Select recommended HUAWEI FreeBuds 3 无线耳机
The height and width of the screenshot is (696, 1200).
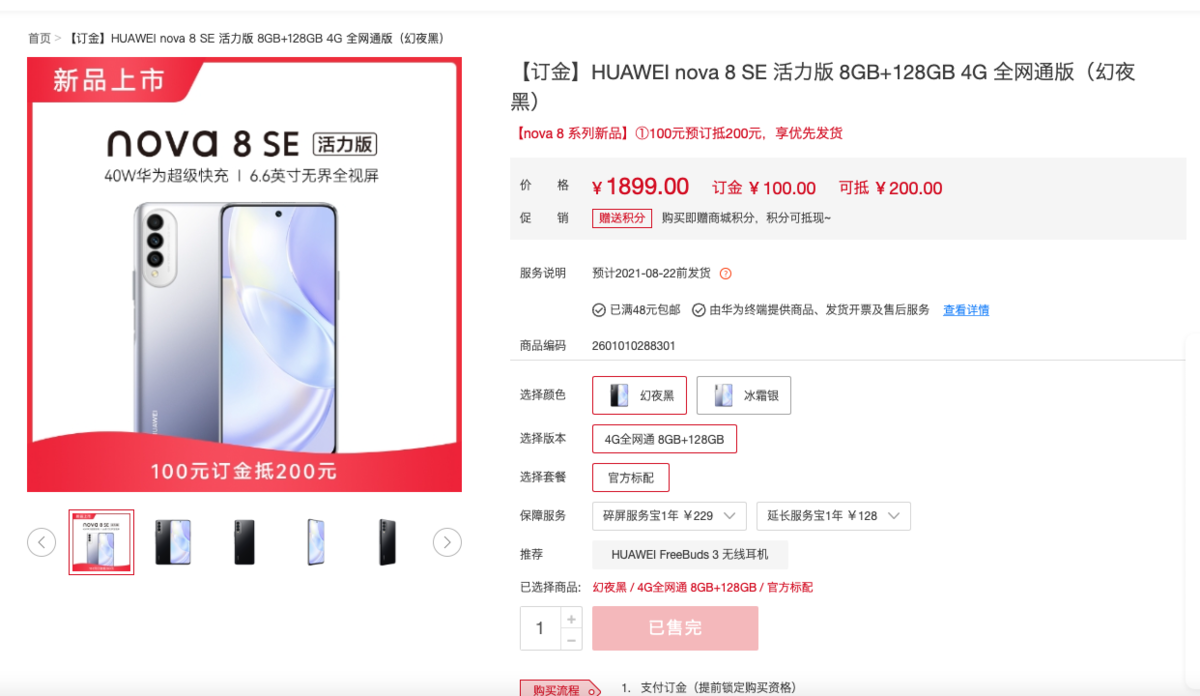click(690, 555)
